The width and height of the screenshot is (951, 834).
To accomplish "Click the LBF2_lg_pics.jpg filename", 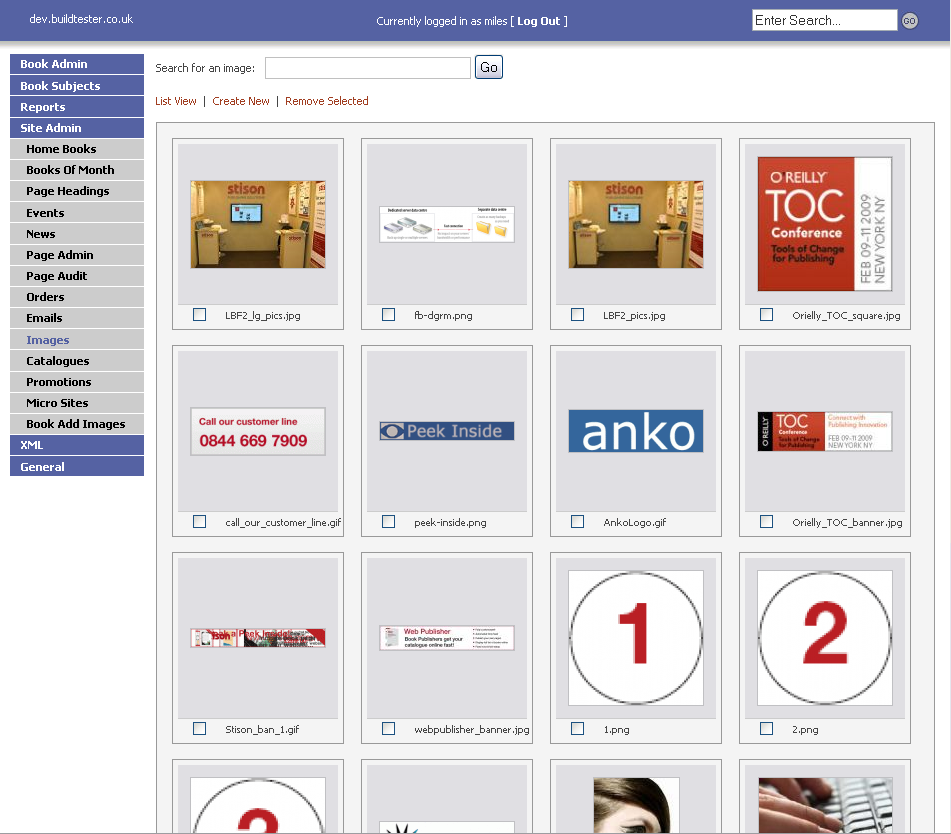I will tap(263, 315).
